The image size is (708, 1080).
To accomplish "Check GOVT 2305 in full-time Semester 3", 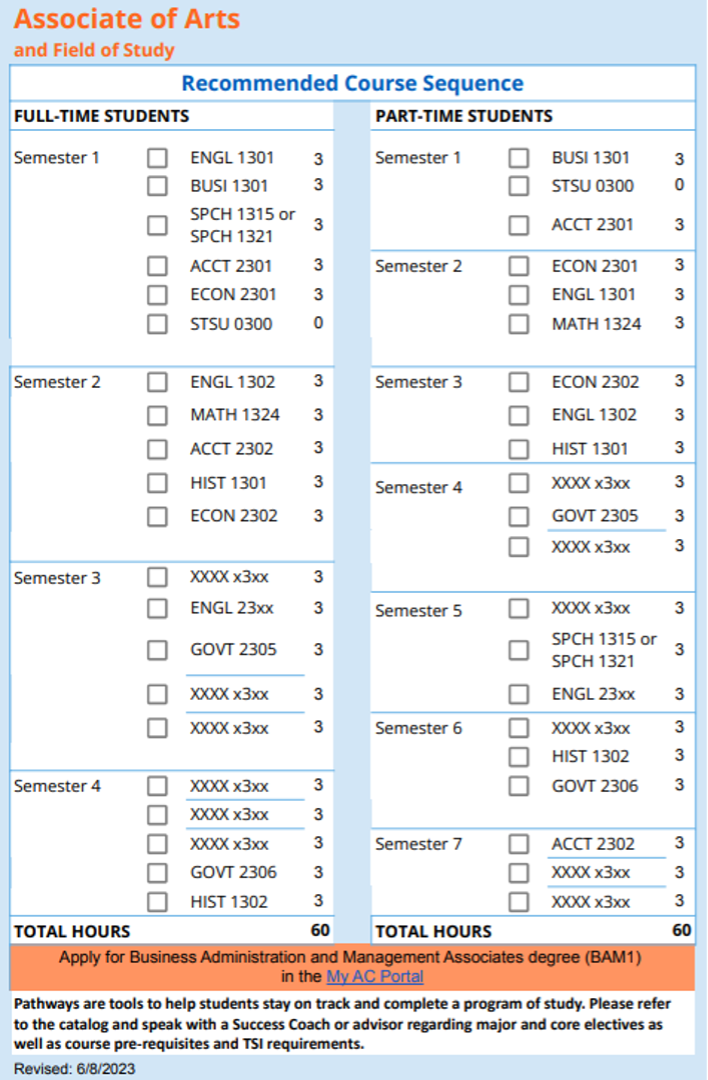I will point(157,650).
